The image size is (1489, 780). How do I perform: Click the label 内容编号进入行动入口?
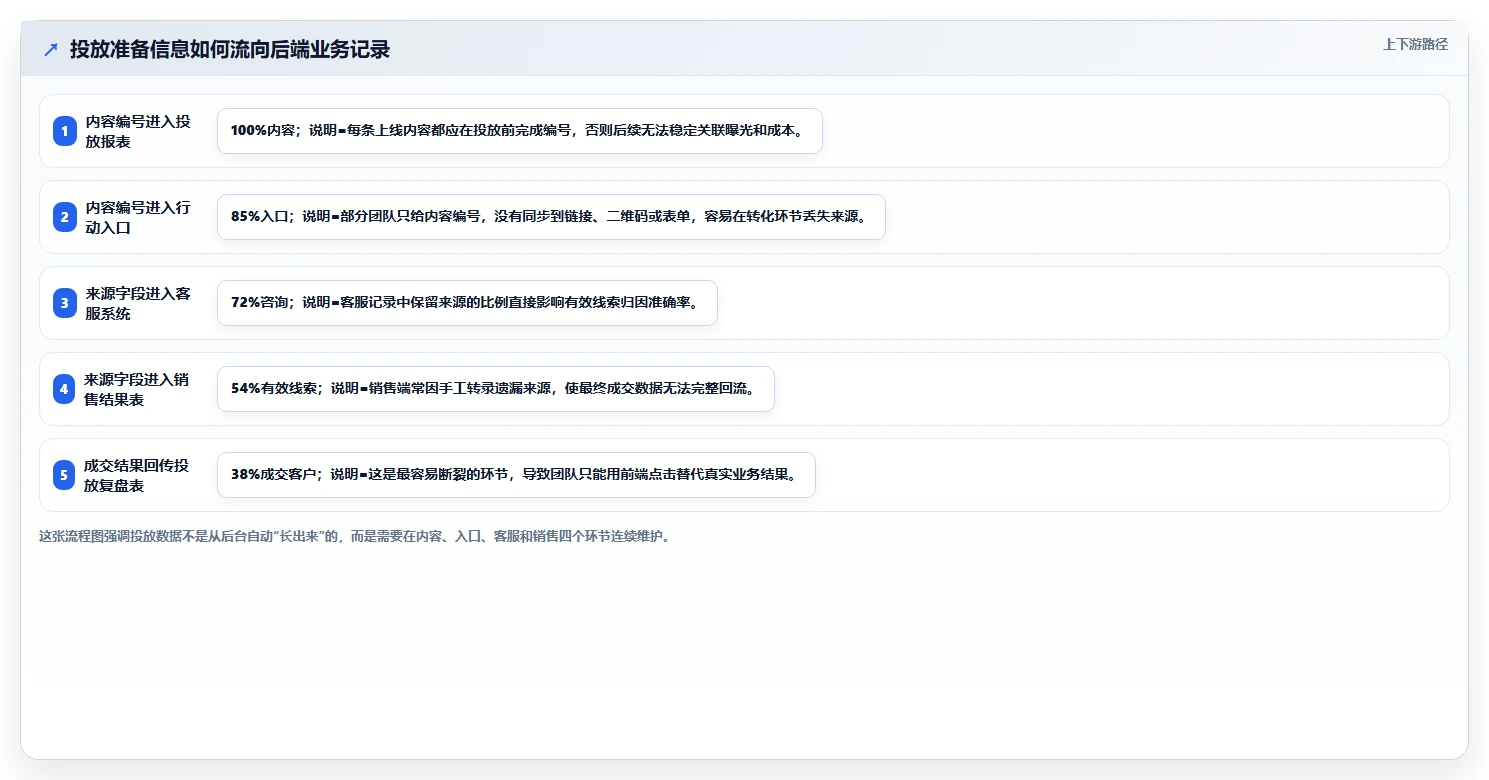(138, 217)
